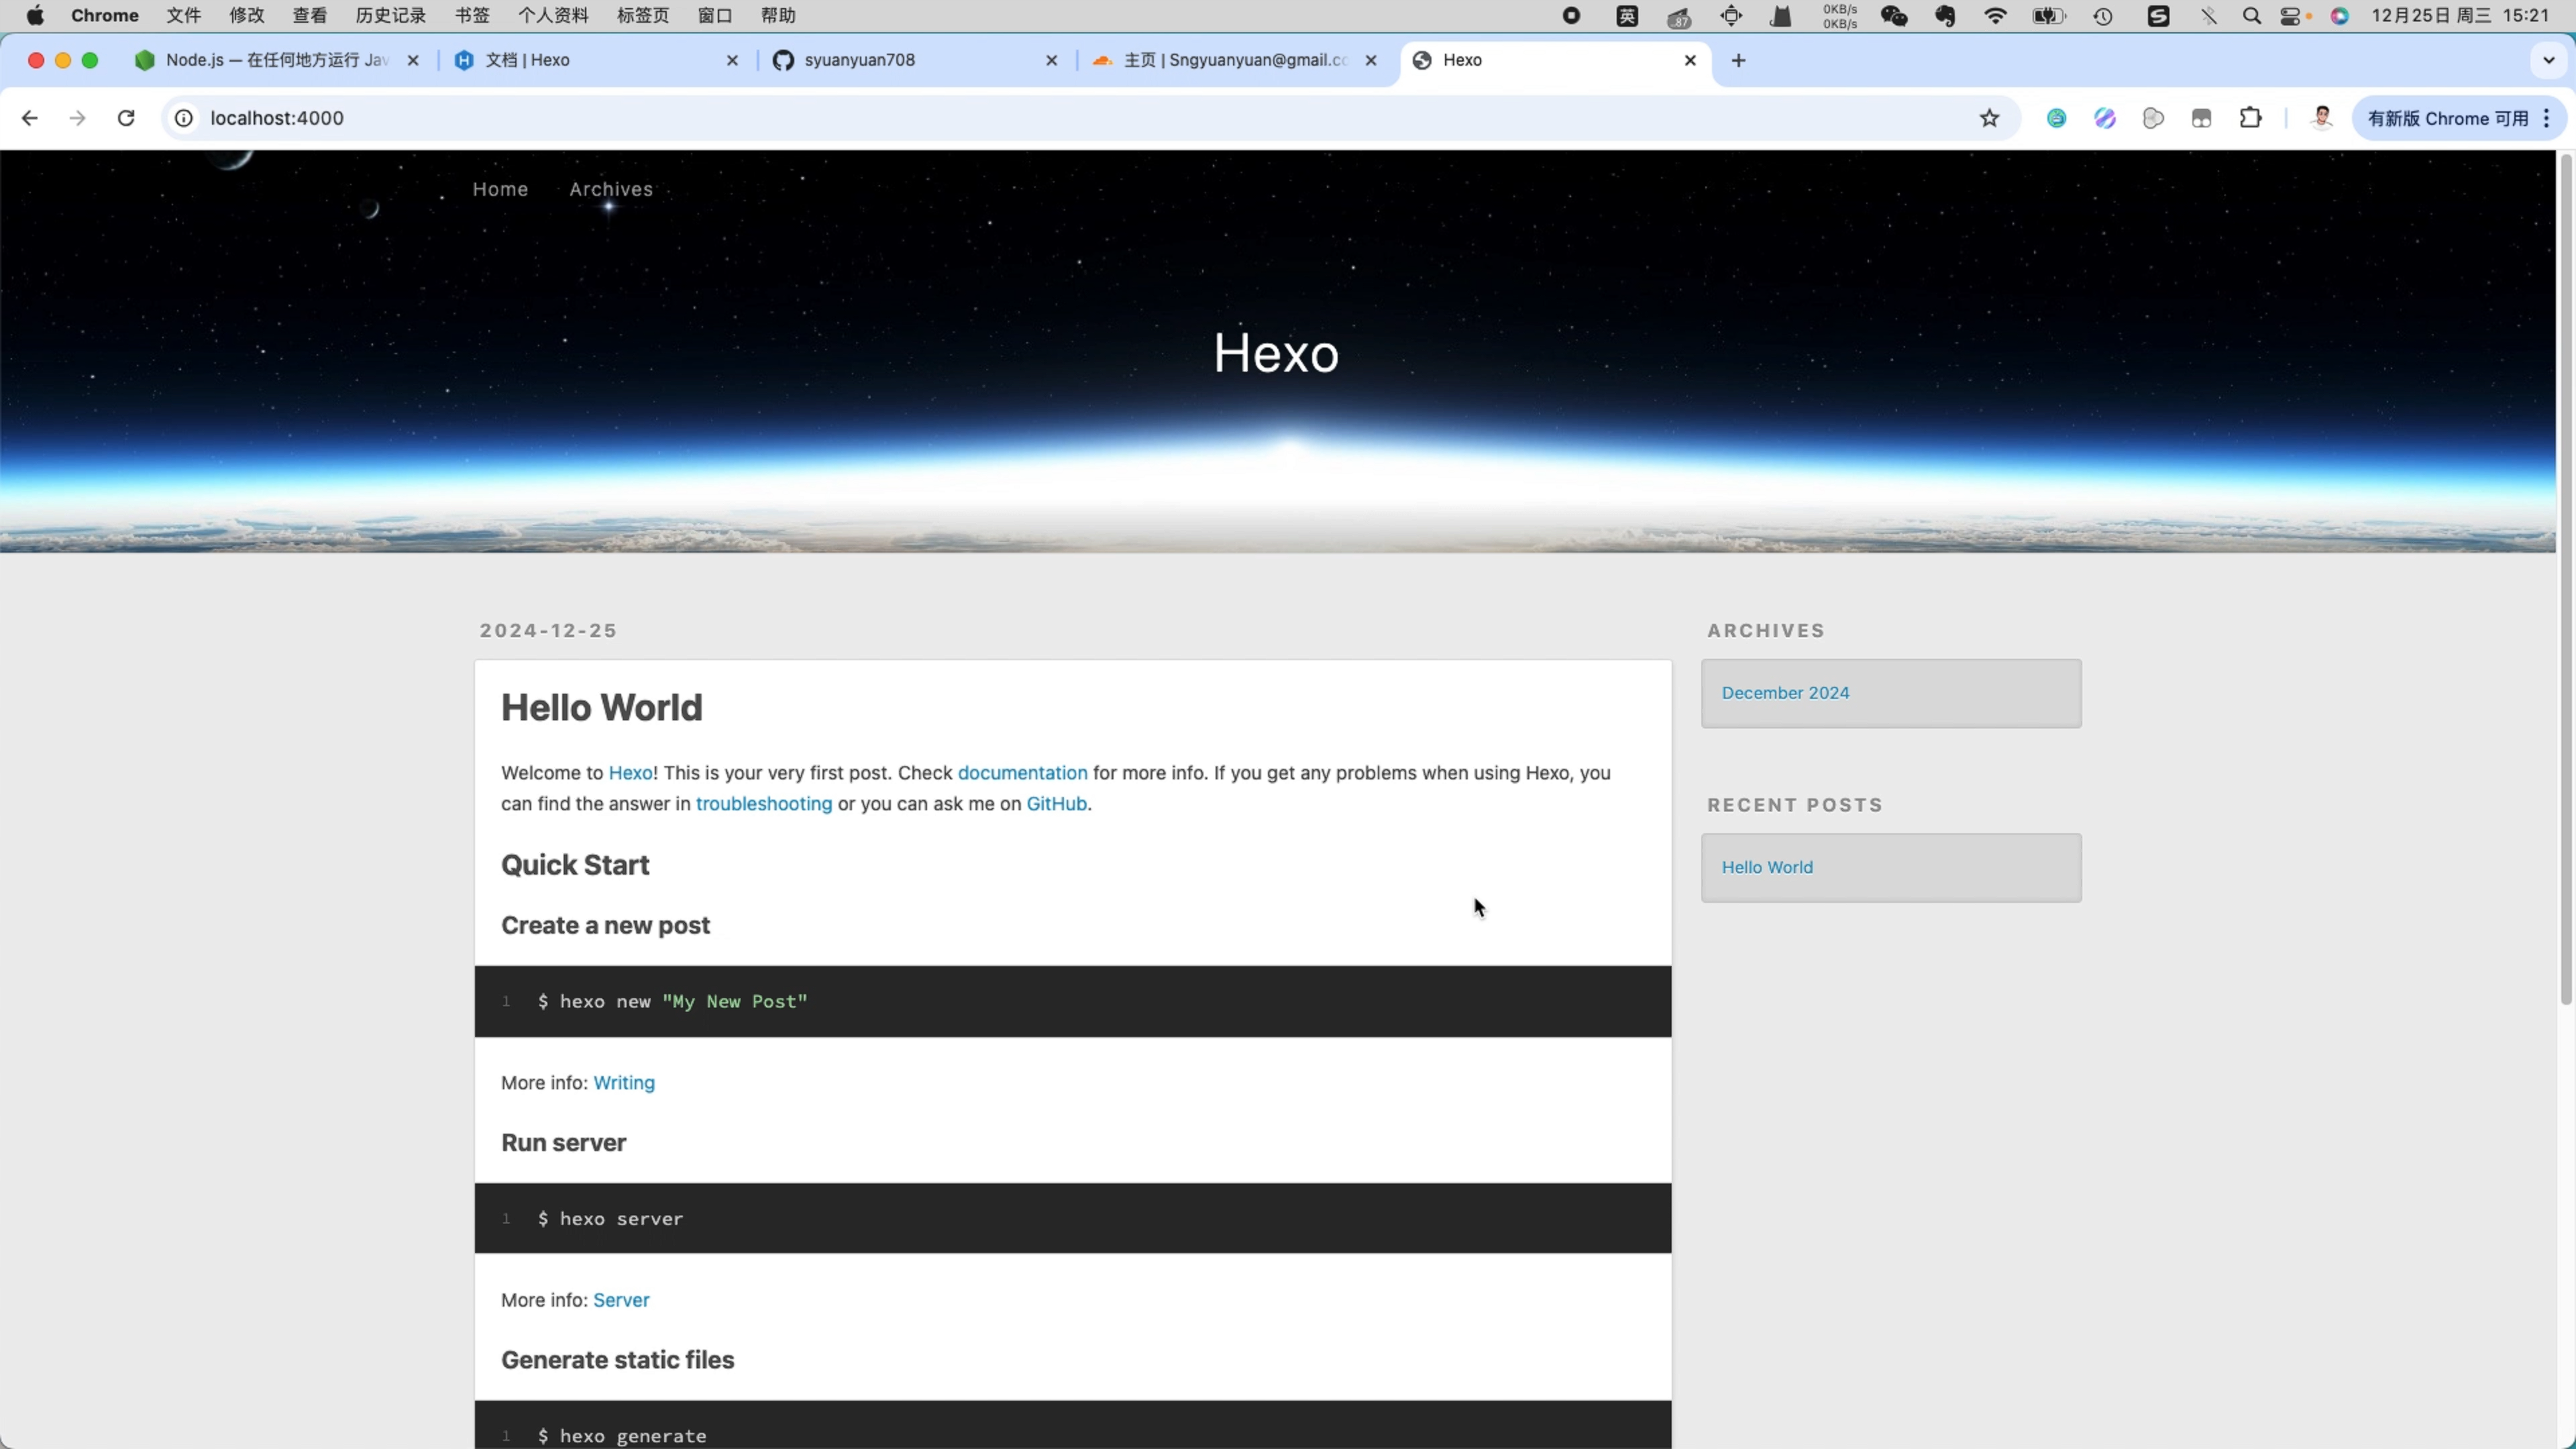Open the Writing more info link
Viewport: 2576px width, 1449px height.
point(624,1083)
